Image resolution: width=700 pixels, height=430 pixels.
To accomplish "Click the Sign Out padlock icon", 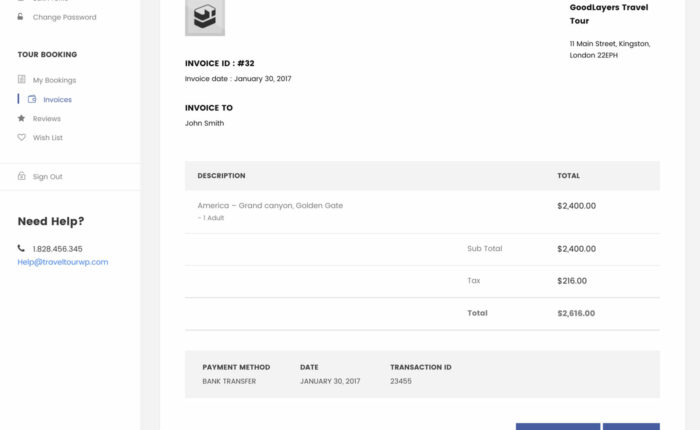I will pyautogui.click(x=22, y=177).
